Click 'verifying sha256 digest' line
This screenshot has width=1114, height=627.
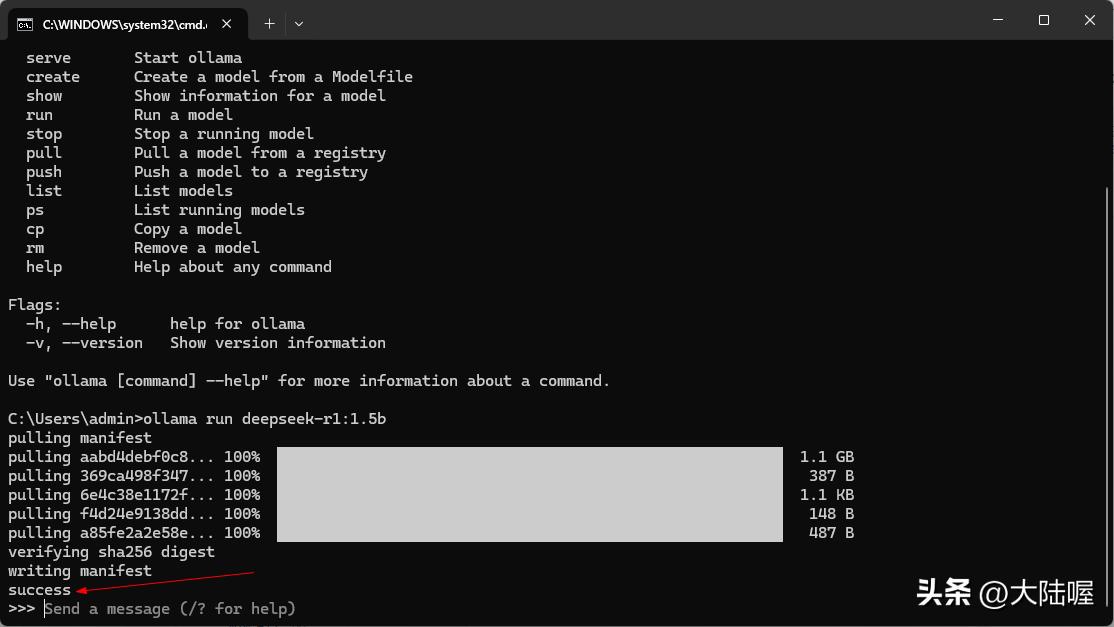pos(111,552)
